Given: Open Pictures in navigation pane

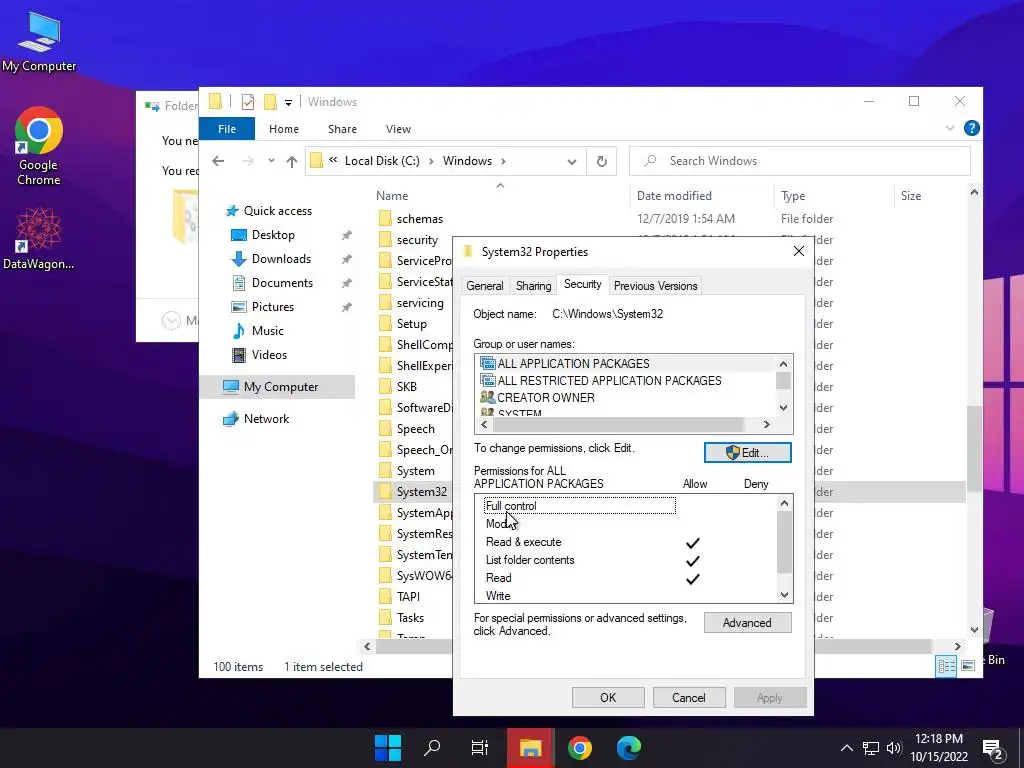Looking at the screenshot, I should 273,307.
